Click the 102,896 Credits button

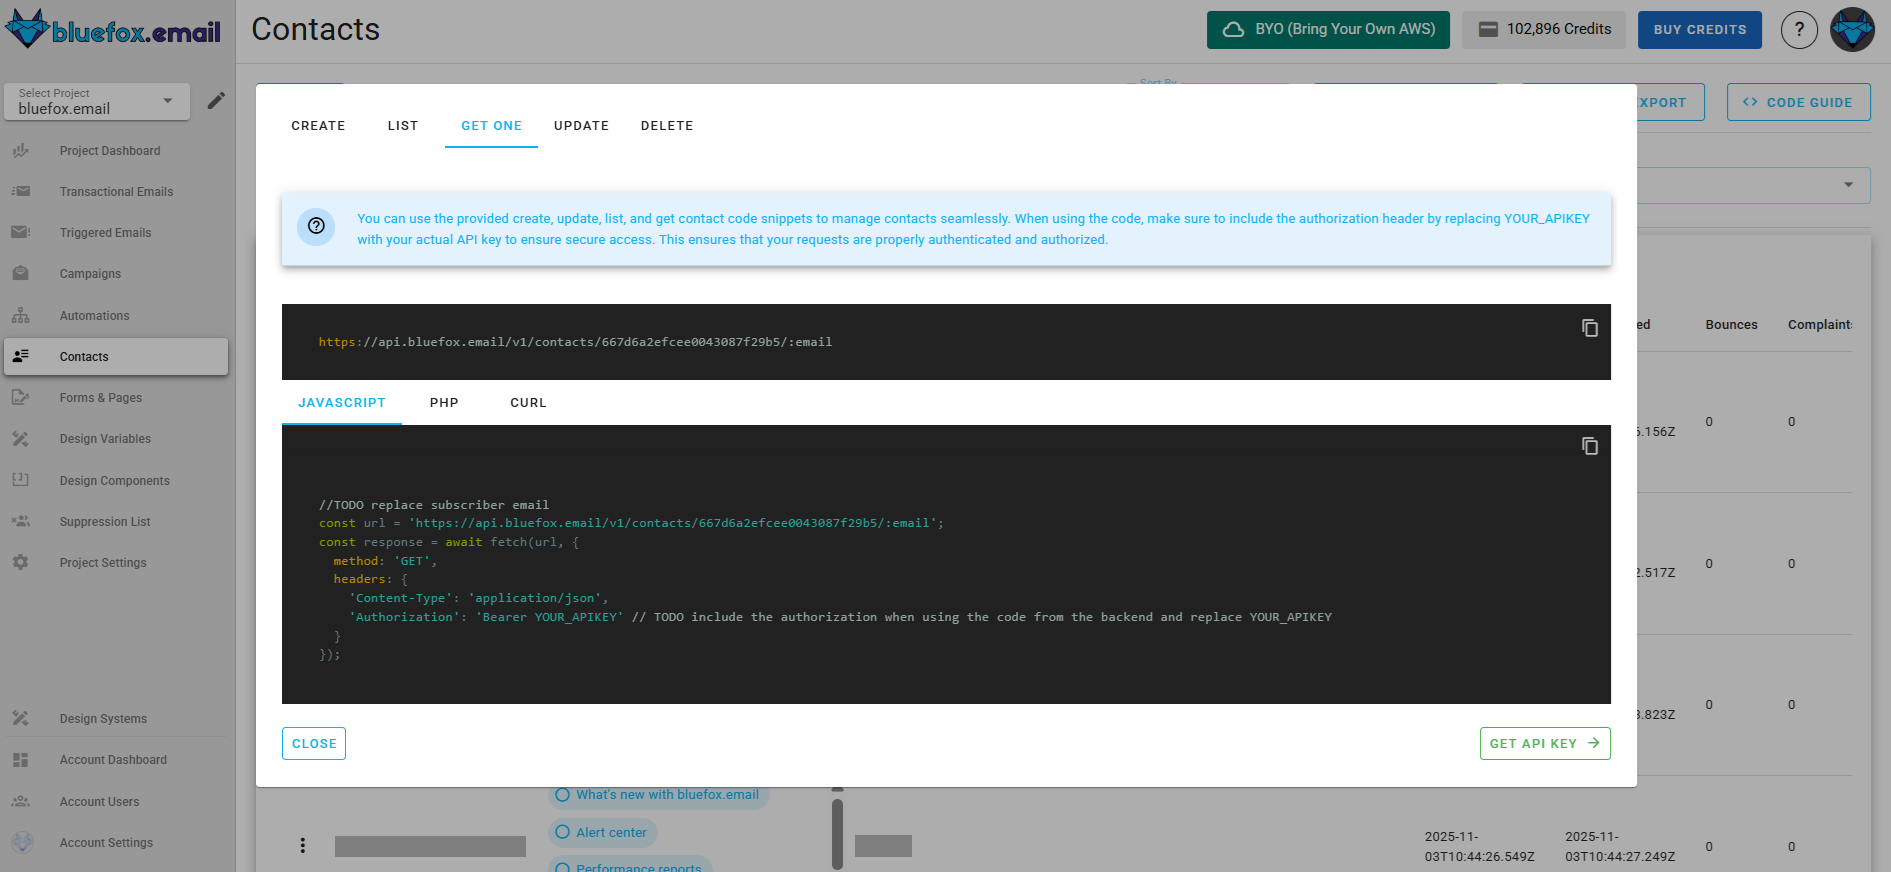pos(1544,30)
